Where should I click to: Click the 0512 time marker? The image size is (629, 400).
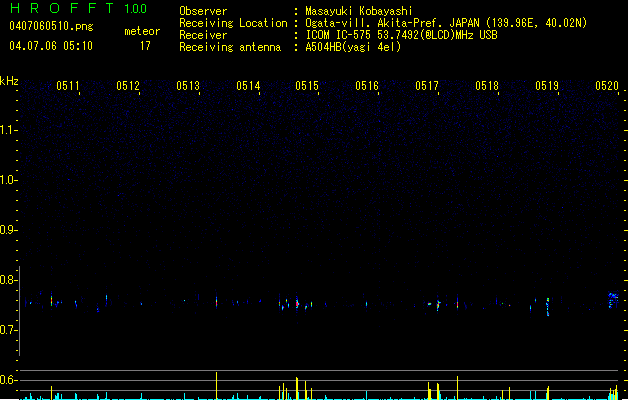tap(128, 86)
